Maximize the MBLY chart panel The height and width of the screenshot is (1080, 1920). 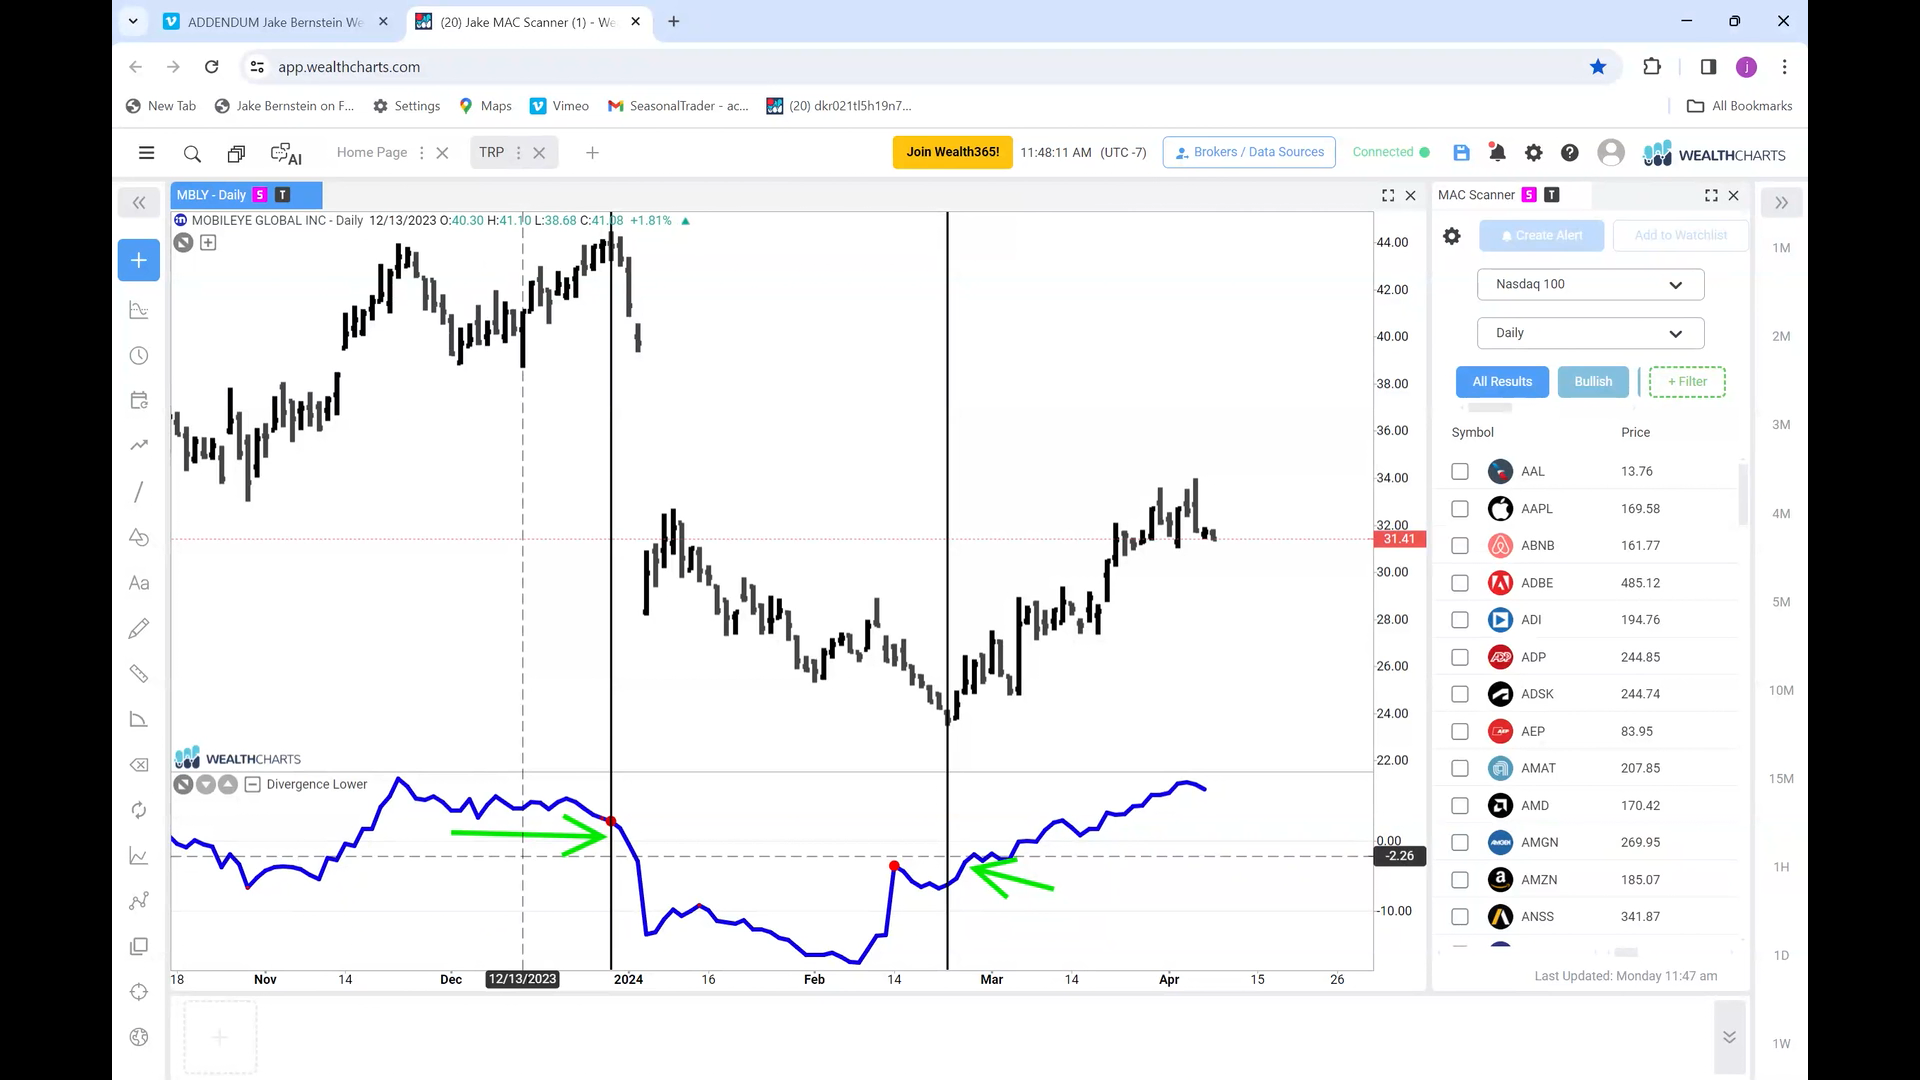tap(1388, 195)
